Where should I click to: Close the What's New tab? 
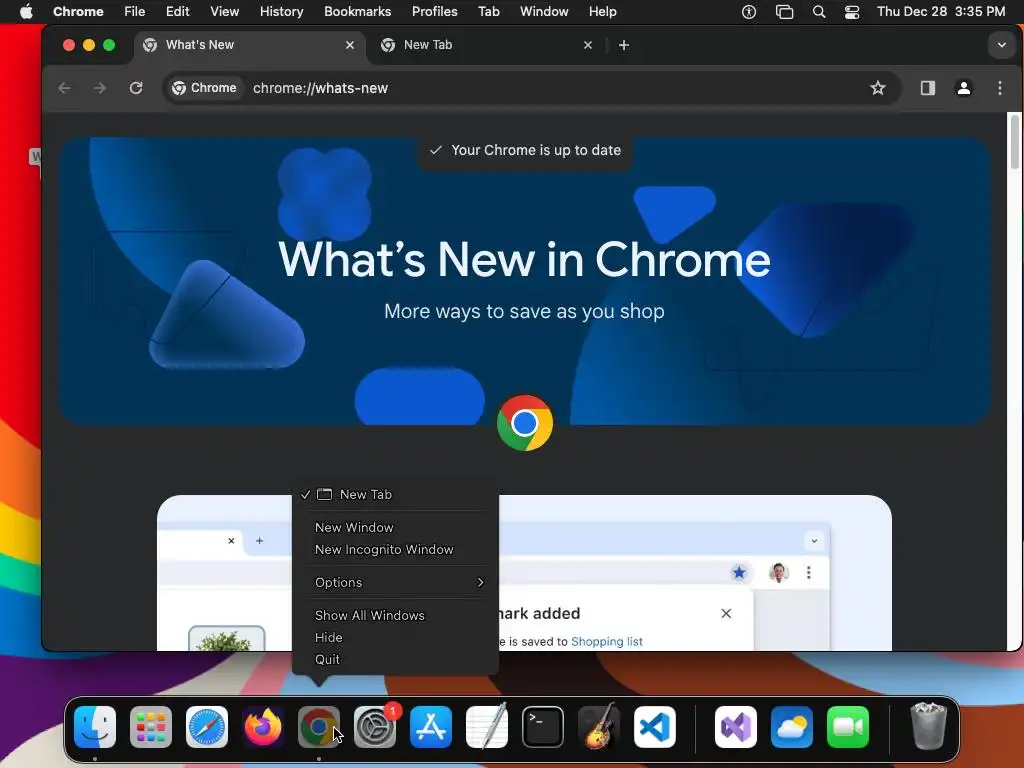pyautogui.click(x=350, y=45)
